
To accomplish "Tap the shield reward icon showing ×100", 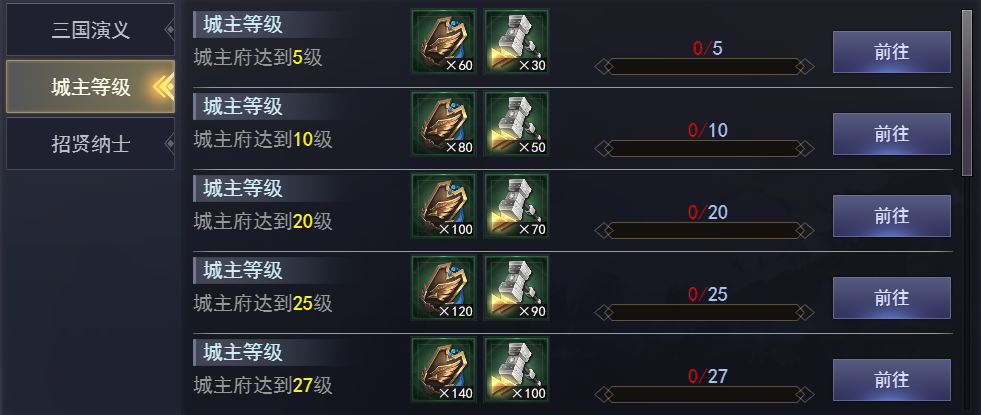I will pyautogui.click(x=444, y=205).
